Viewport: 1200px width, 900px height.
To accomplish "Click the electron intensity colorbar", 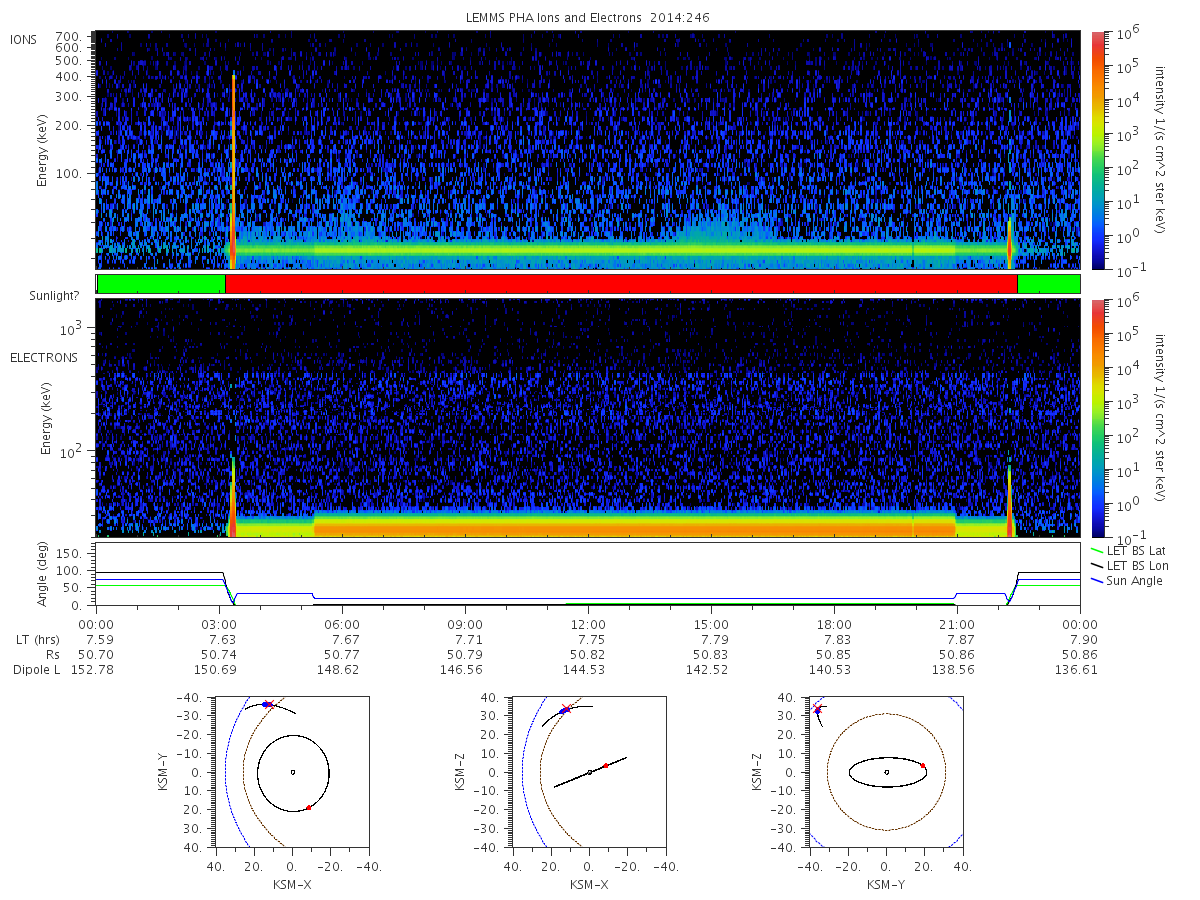I will tap(1098, 418).
